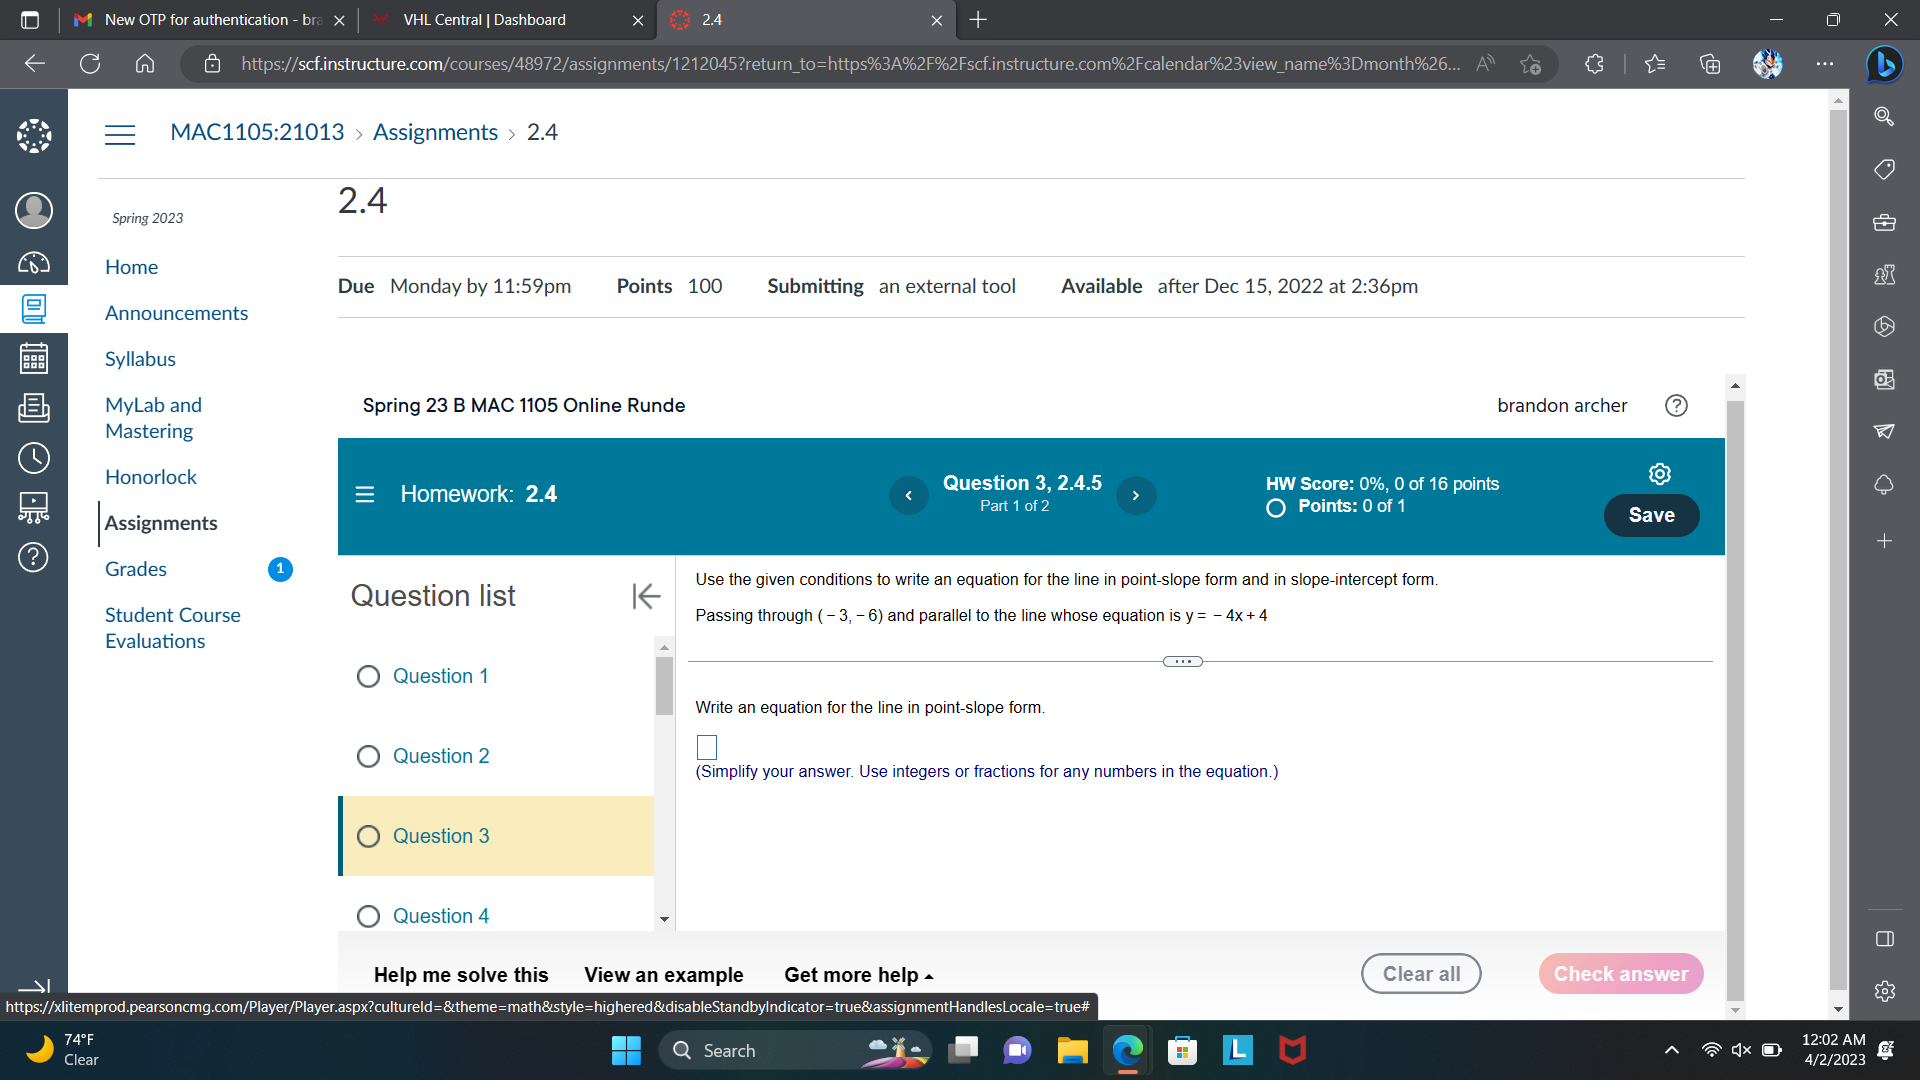Open the Canvas Calendar from global navigation

(x=33, y=358)
